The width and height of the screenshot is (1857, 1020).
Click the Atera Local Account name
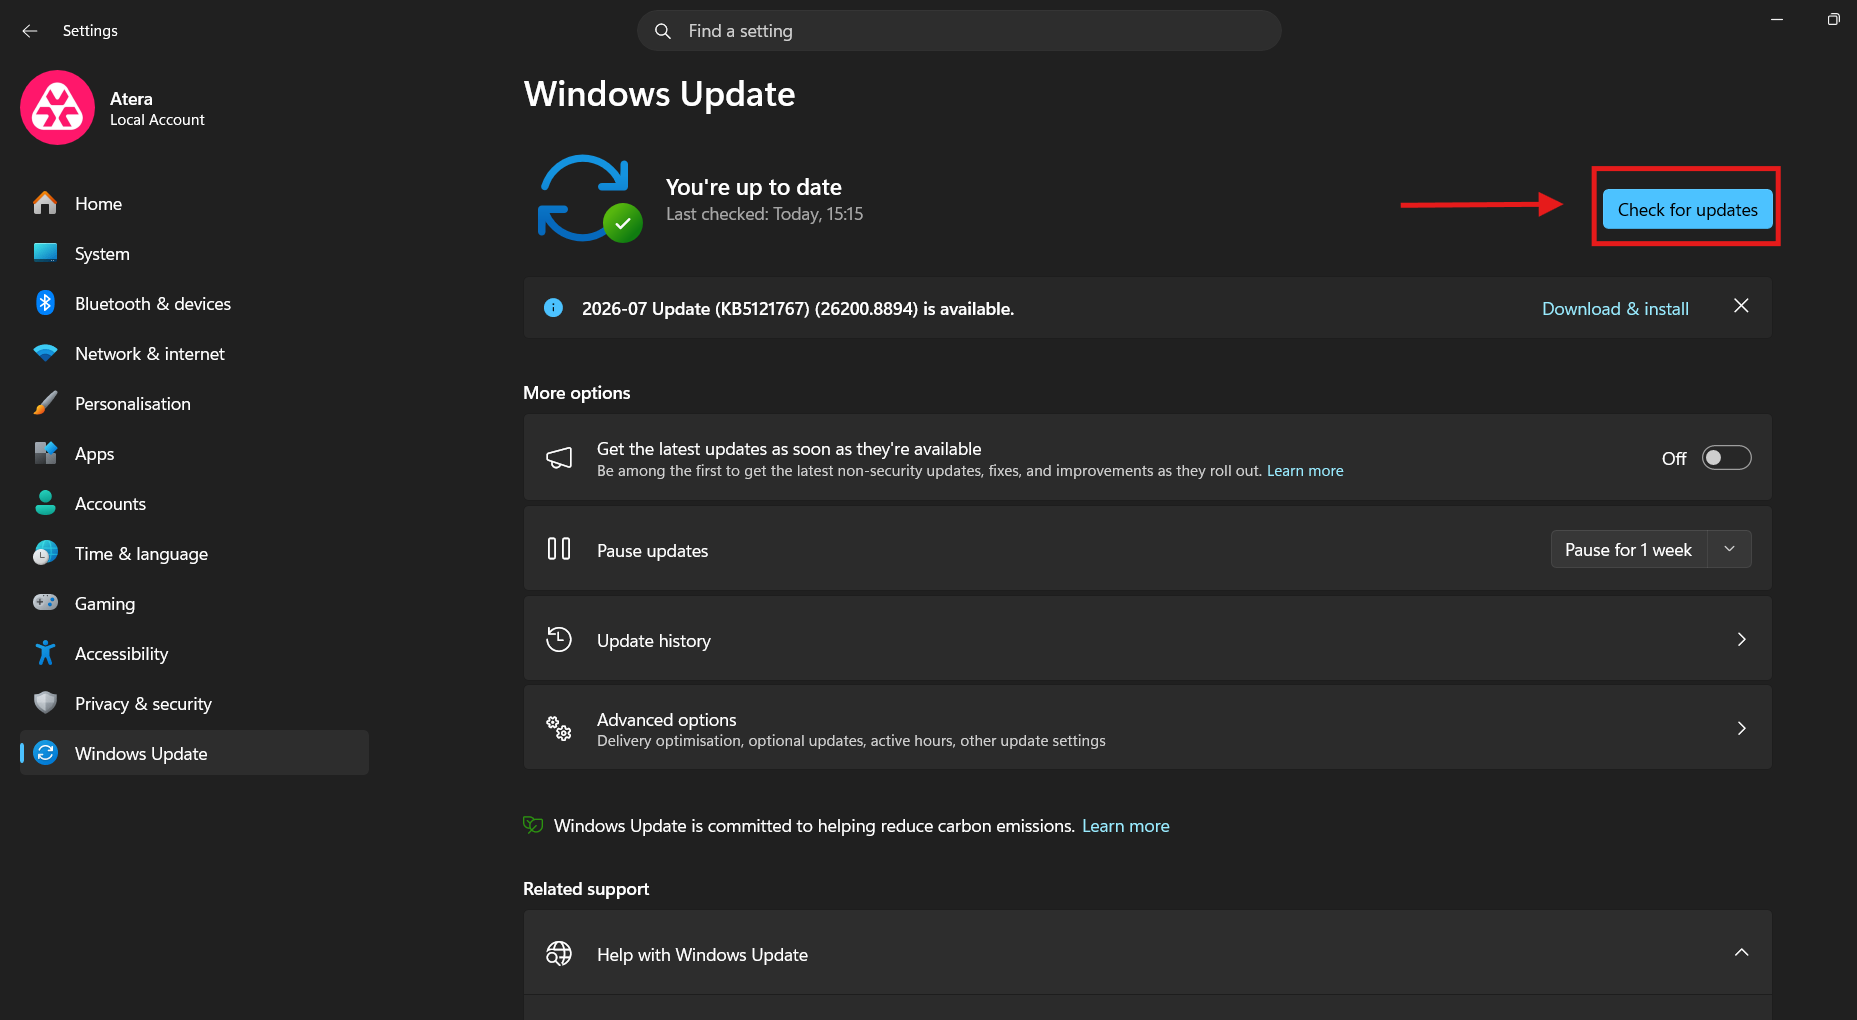(x=157, y=108)
